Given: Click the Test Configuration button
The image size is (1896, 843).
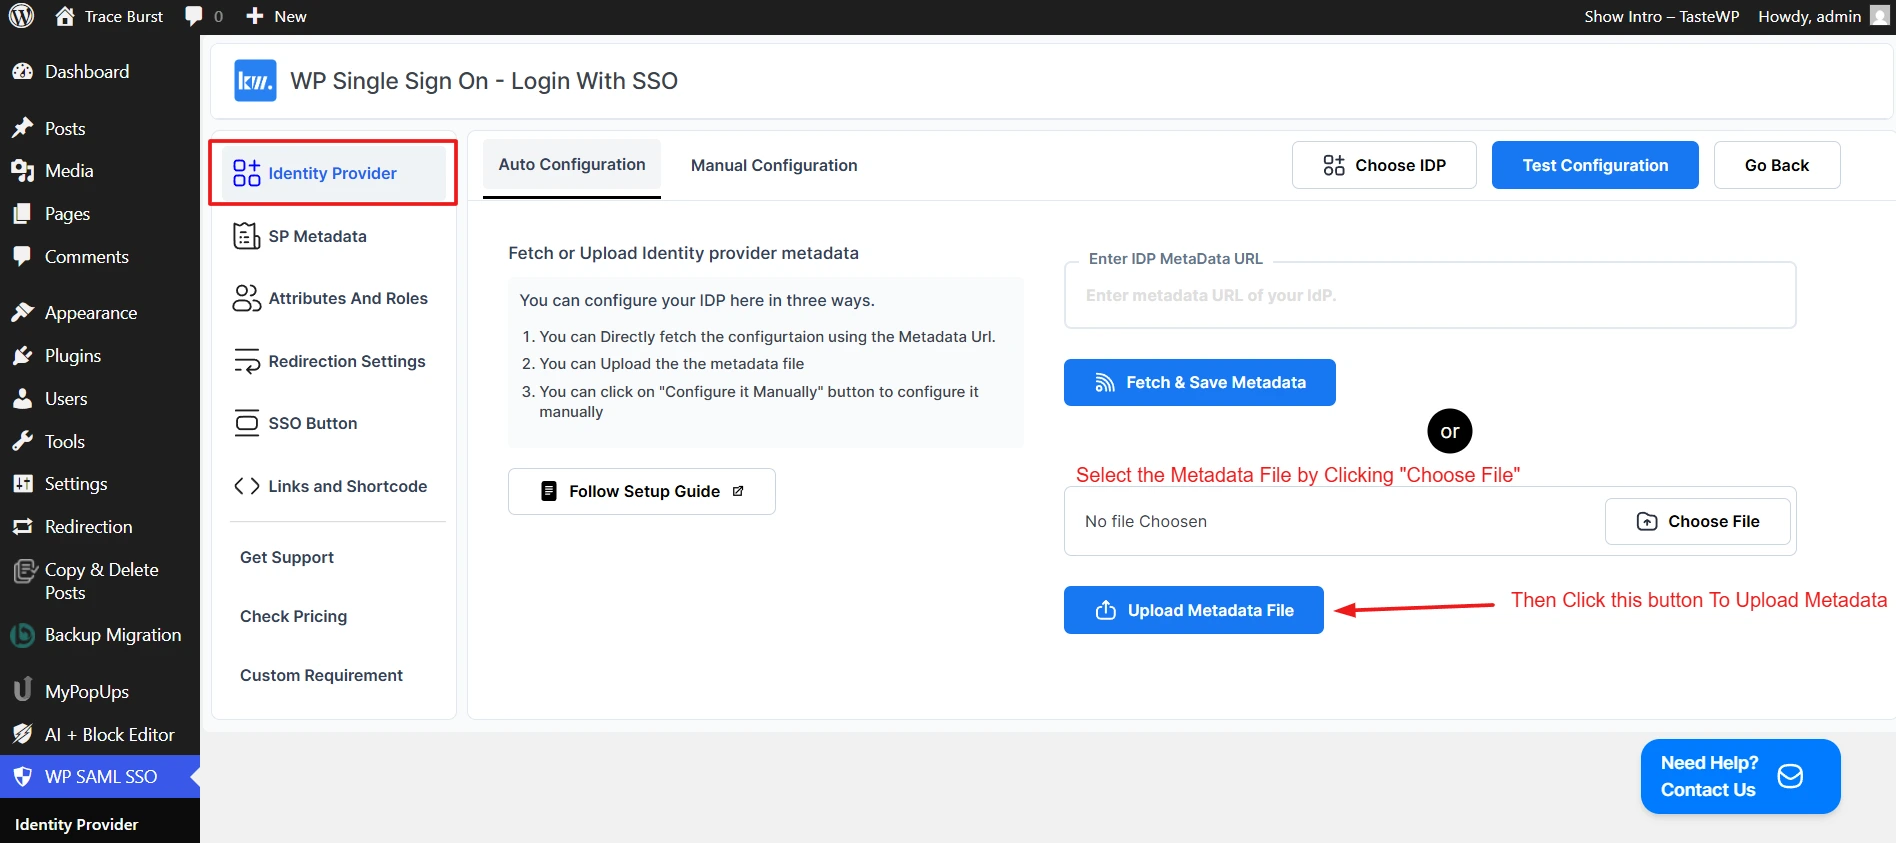Looking at the screenshot, I should click(1595, 165).
